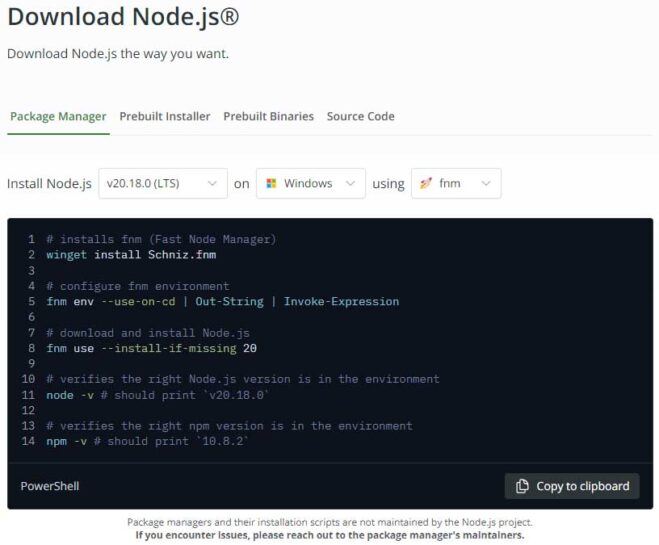This screenshot has height=545, width=659.
Task: Switch to the Prebuilt Installer tab
Action: click(x=165, y=116)
